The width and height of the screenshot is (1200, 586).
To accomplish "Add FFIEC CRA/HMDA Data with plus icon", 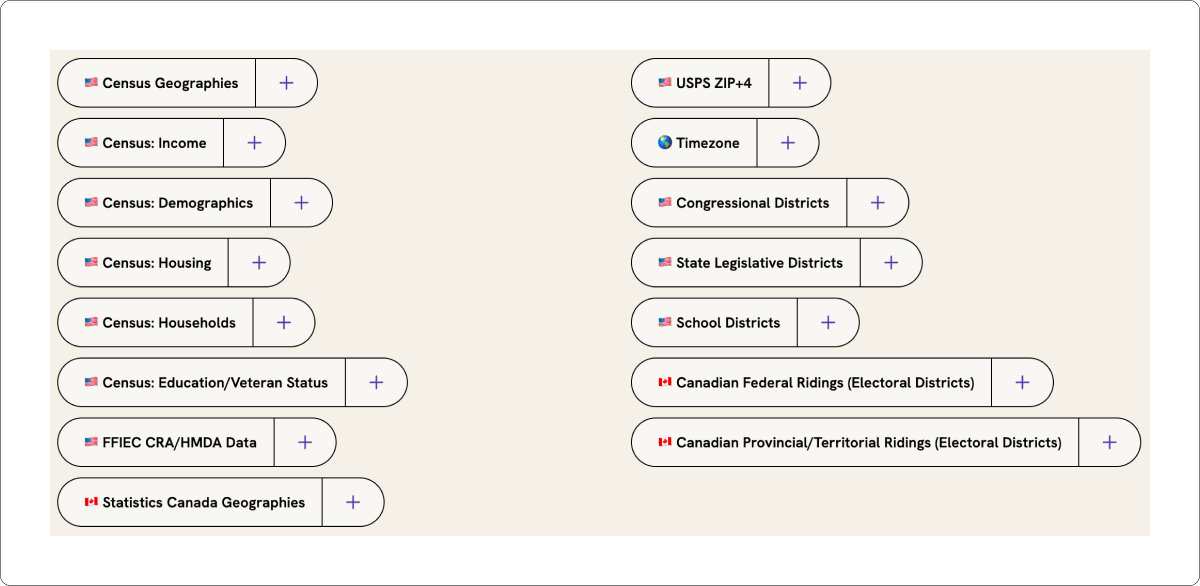I will [x=305, y=443].
